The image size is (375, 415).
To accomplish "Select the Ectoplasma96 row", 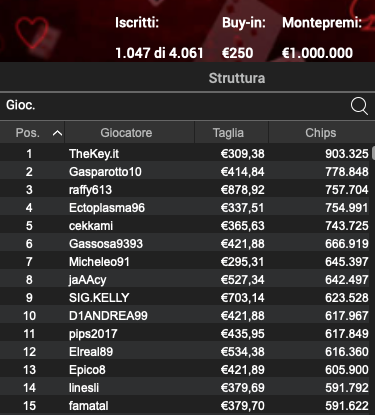I will point(186,208).
